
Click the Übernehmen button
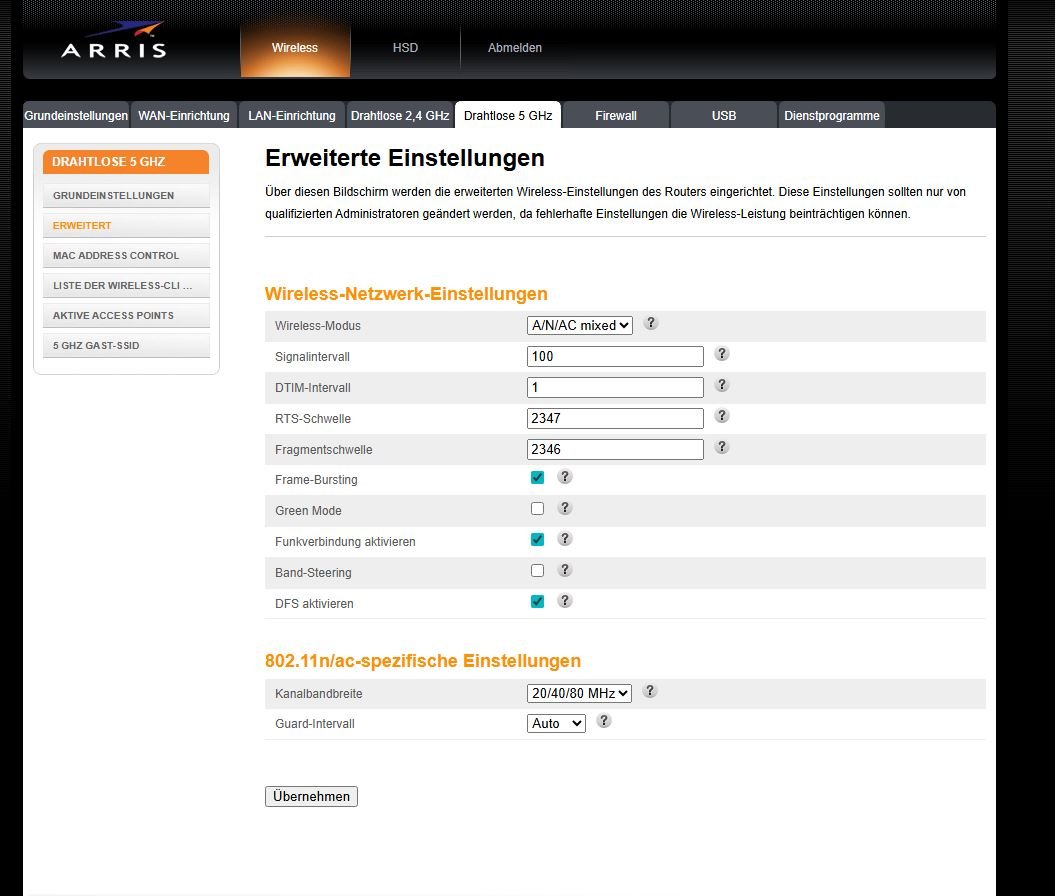pos(312,796)
